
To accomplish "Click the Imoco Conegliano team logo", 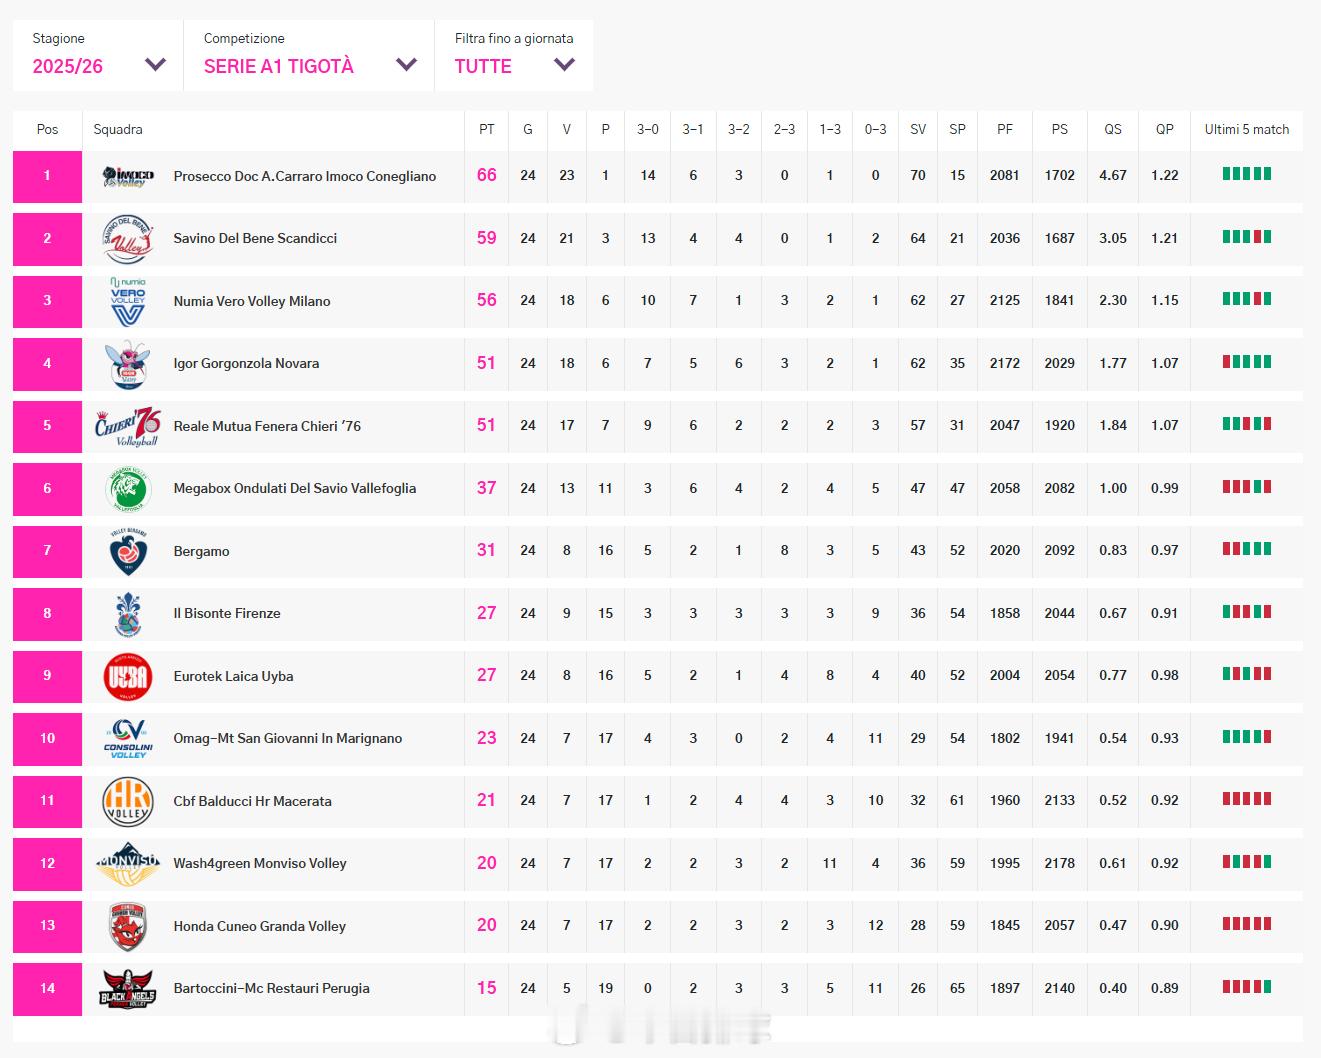I will pos(128,177).
